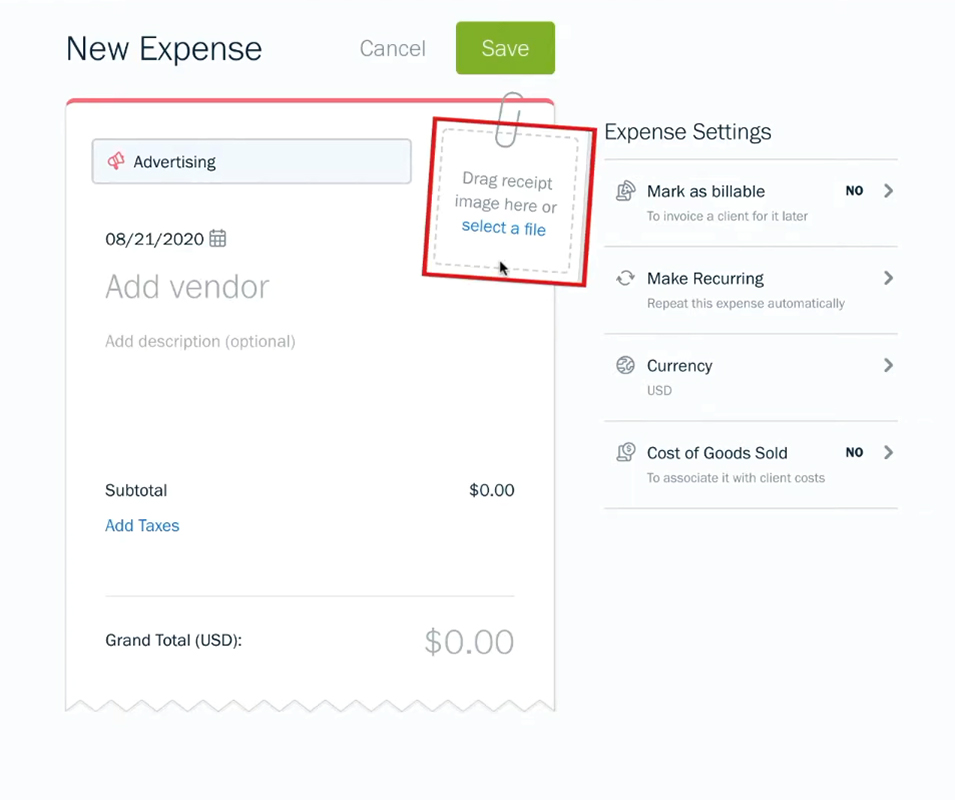This screenshot has height=800, width=955.
Task: Click the select a file link
Action: (504, 228)
